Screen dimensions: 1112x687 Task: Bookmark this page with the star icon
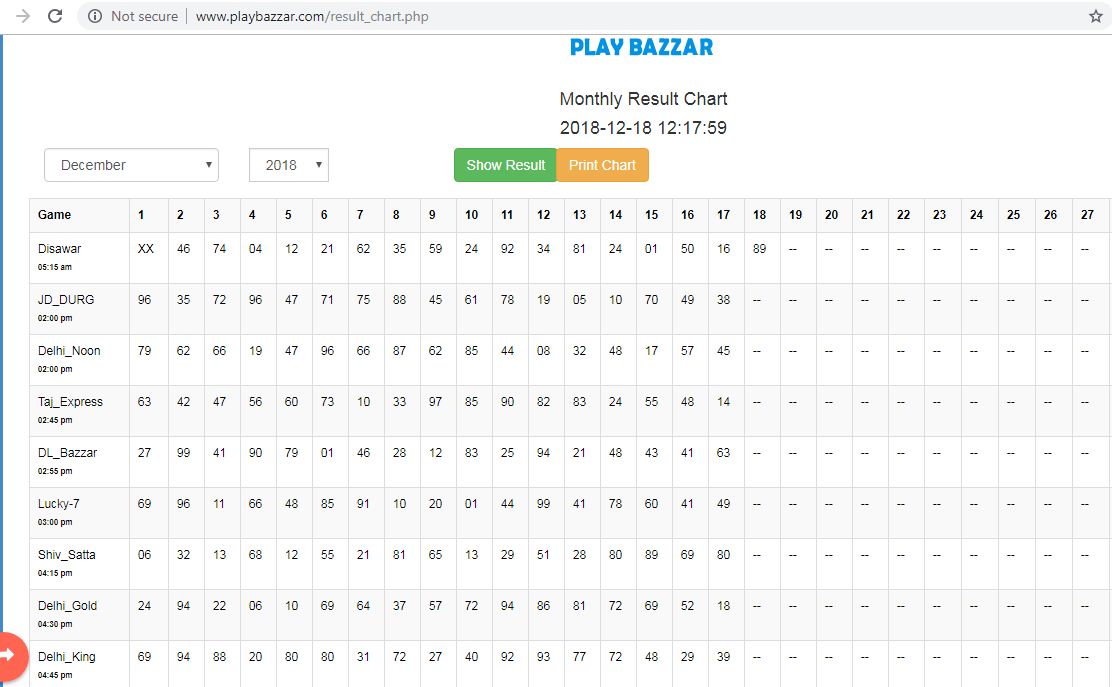pos(1096,16)
